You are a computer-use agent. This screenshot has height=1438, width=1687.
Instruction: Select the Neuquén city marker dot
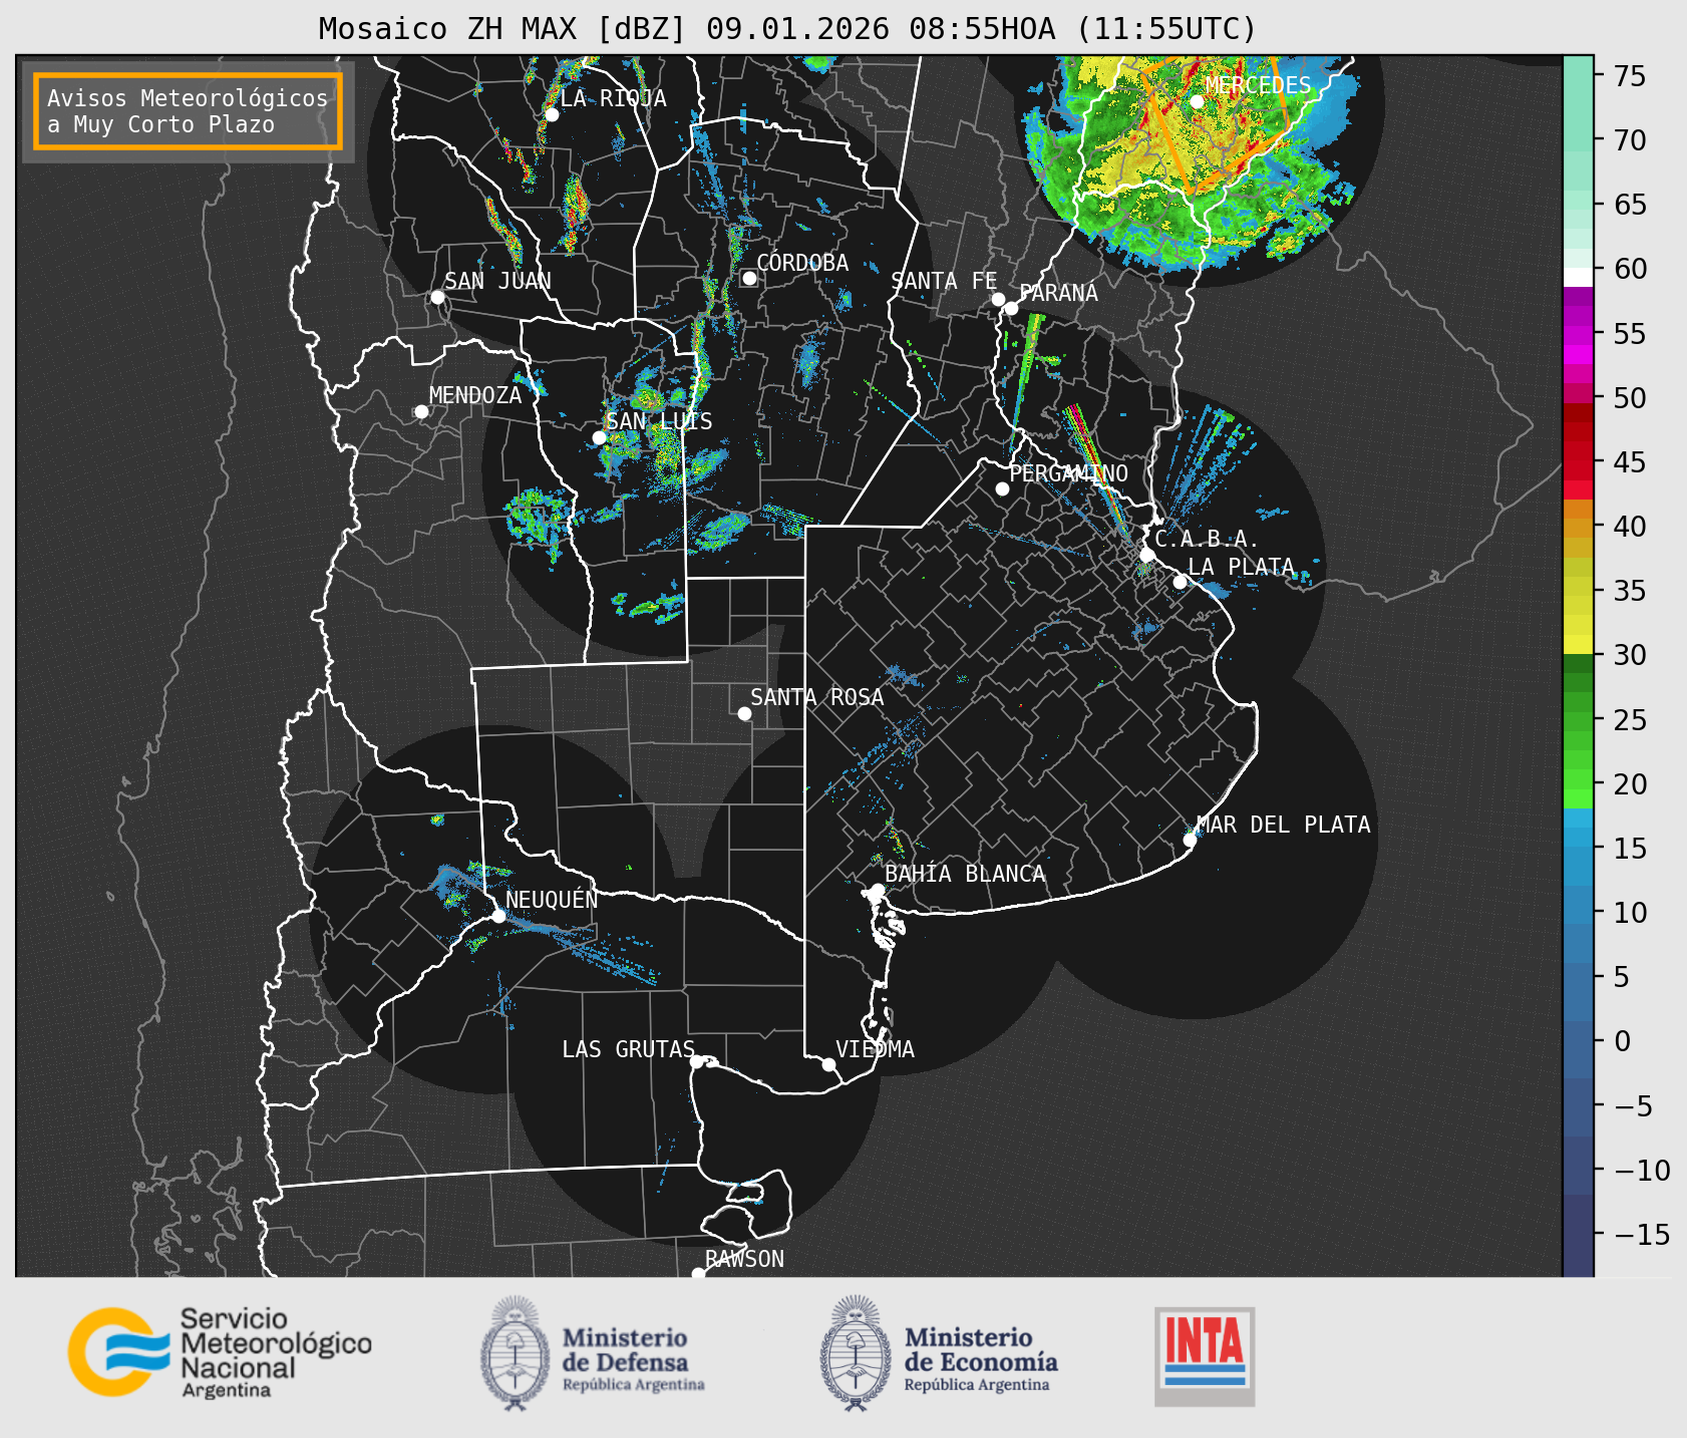click(x=498, y=916)
